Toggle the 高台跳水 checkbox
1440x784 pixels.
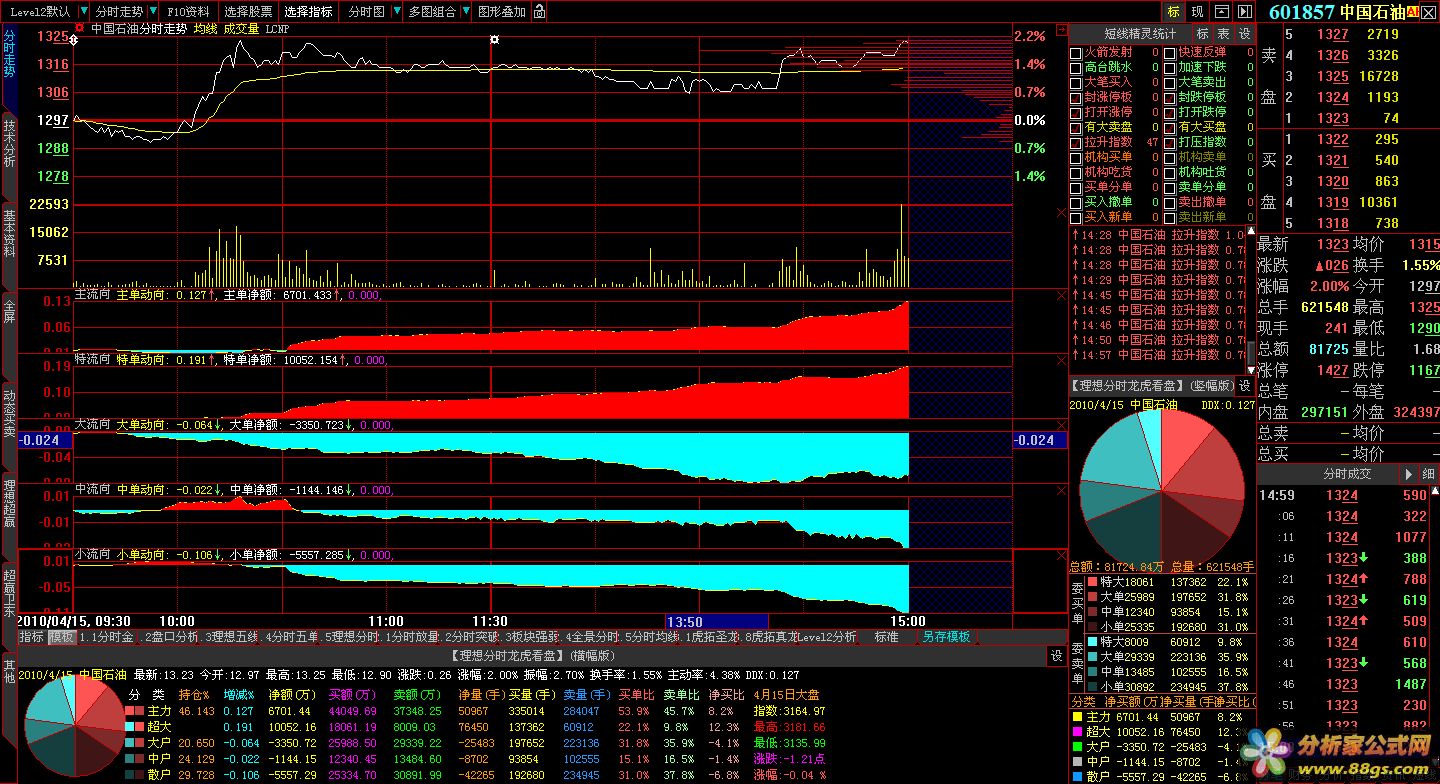point(1076,67)
